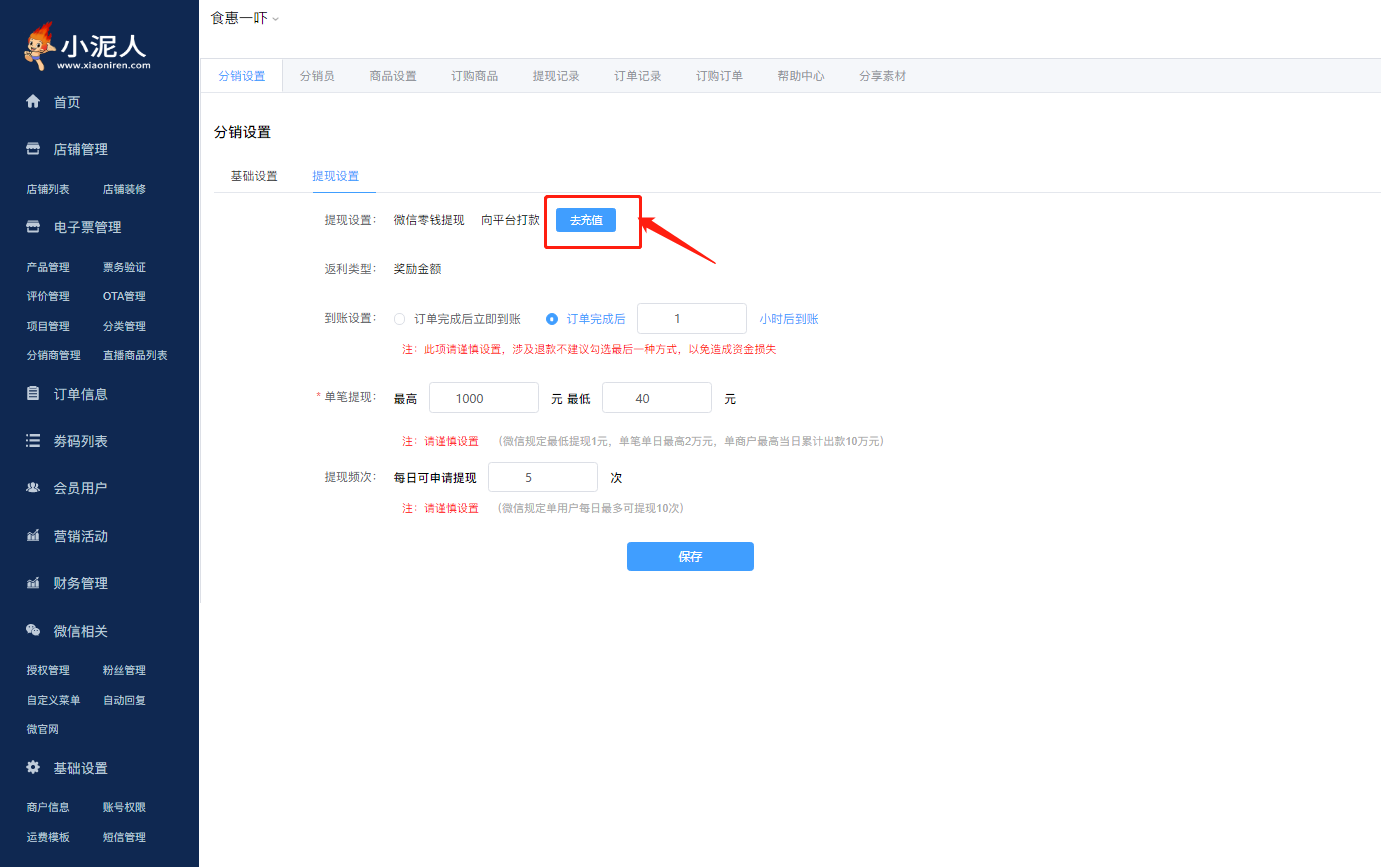
Task: Select the 订单完成后 hours radio option
Action: [552, 319]
